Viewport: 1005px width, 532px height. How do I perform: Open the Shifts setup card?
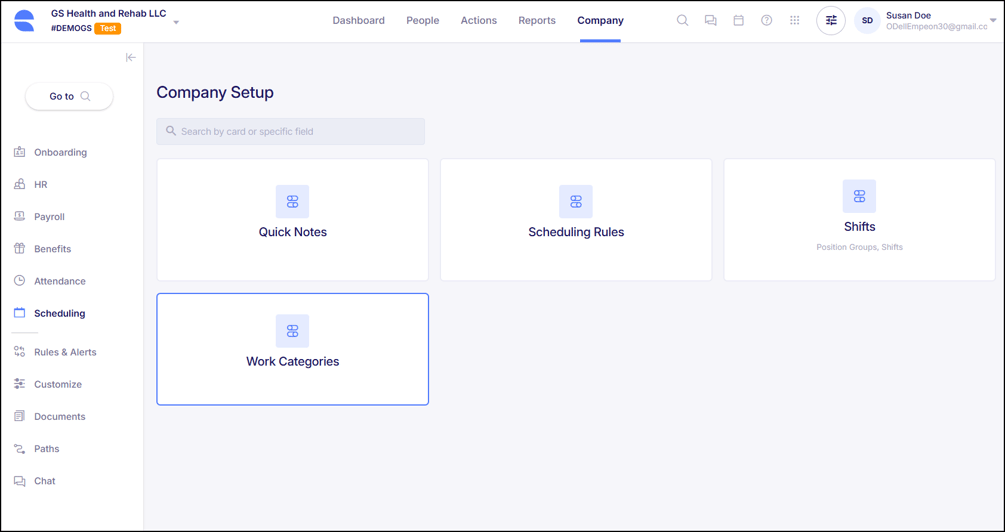pyautogui.click(x=859, y=220)
